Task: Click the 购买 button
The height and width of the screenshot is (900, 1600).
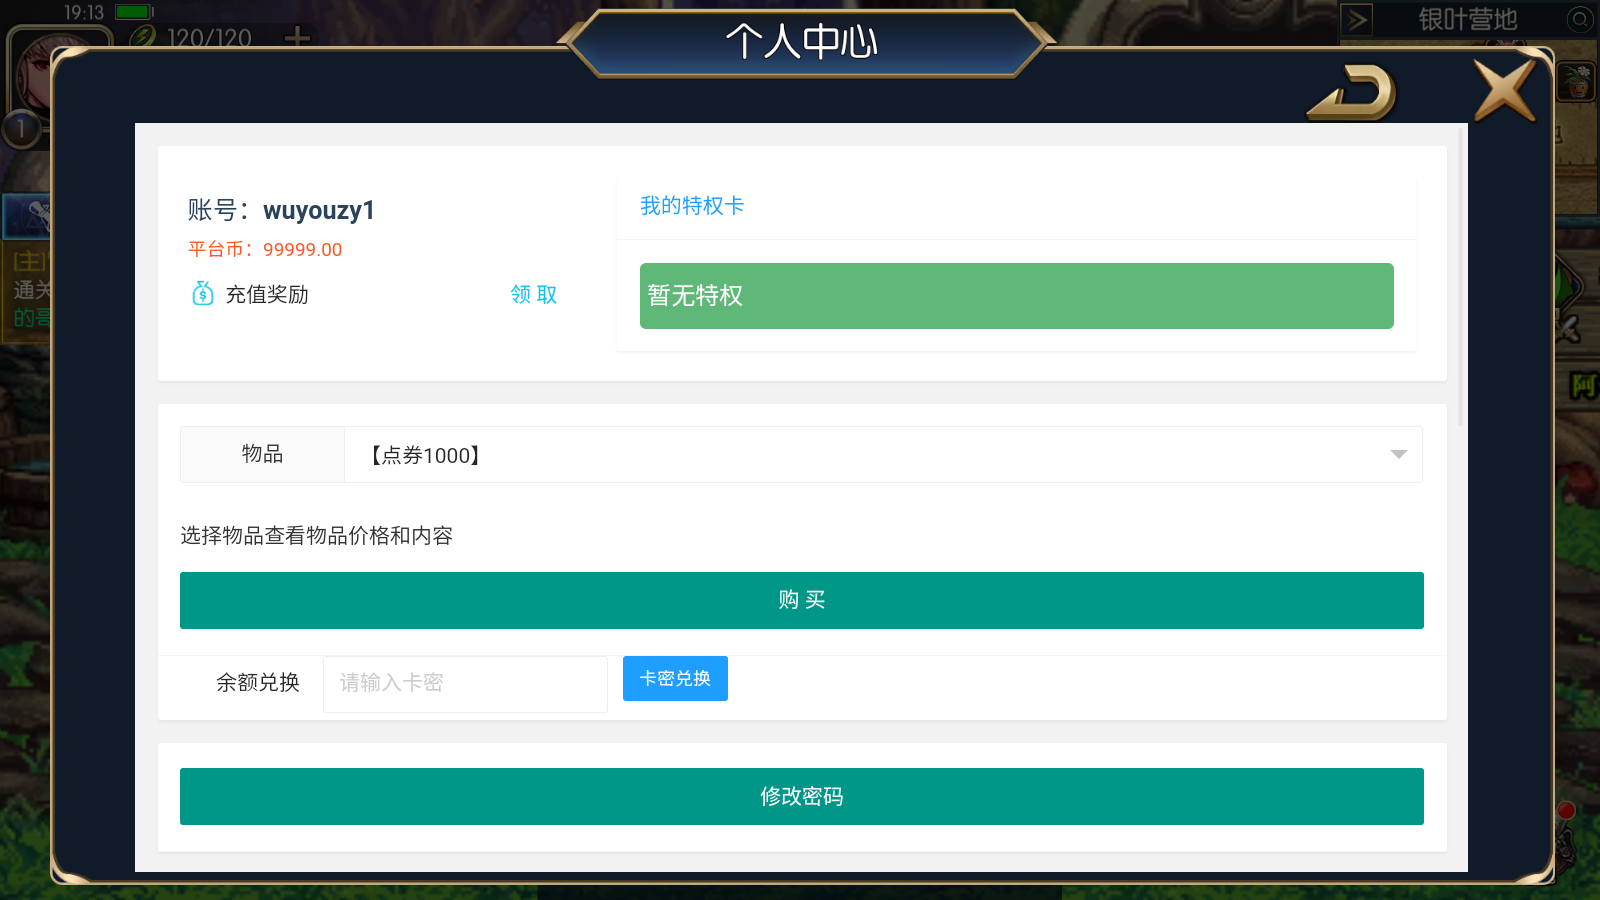Action: (802, 600)
